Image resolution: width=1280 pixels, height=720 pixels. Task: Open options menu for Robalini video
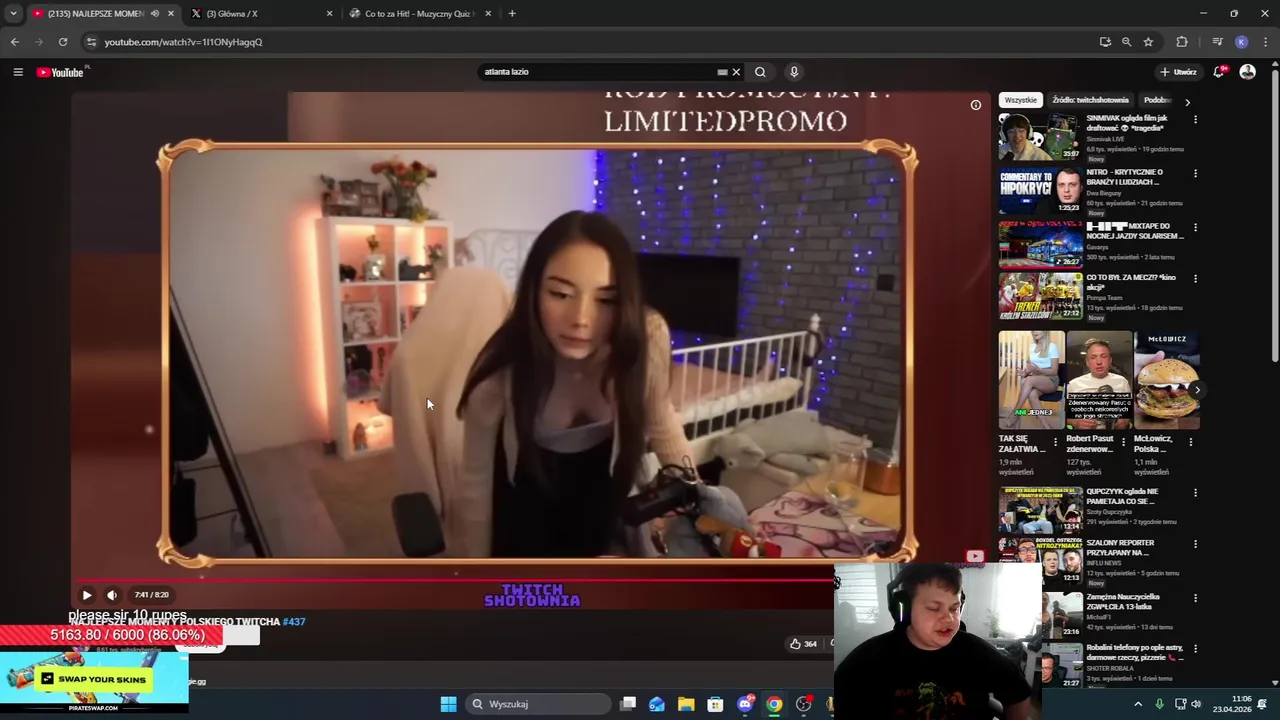1195,650
